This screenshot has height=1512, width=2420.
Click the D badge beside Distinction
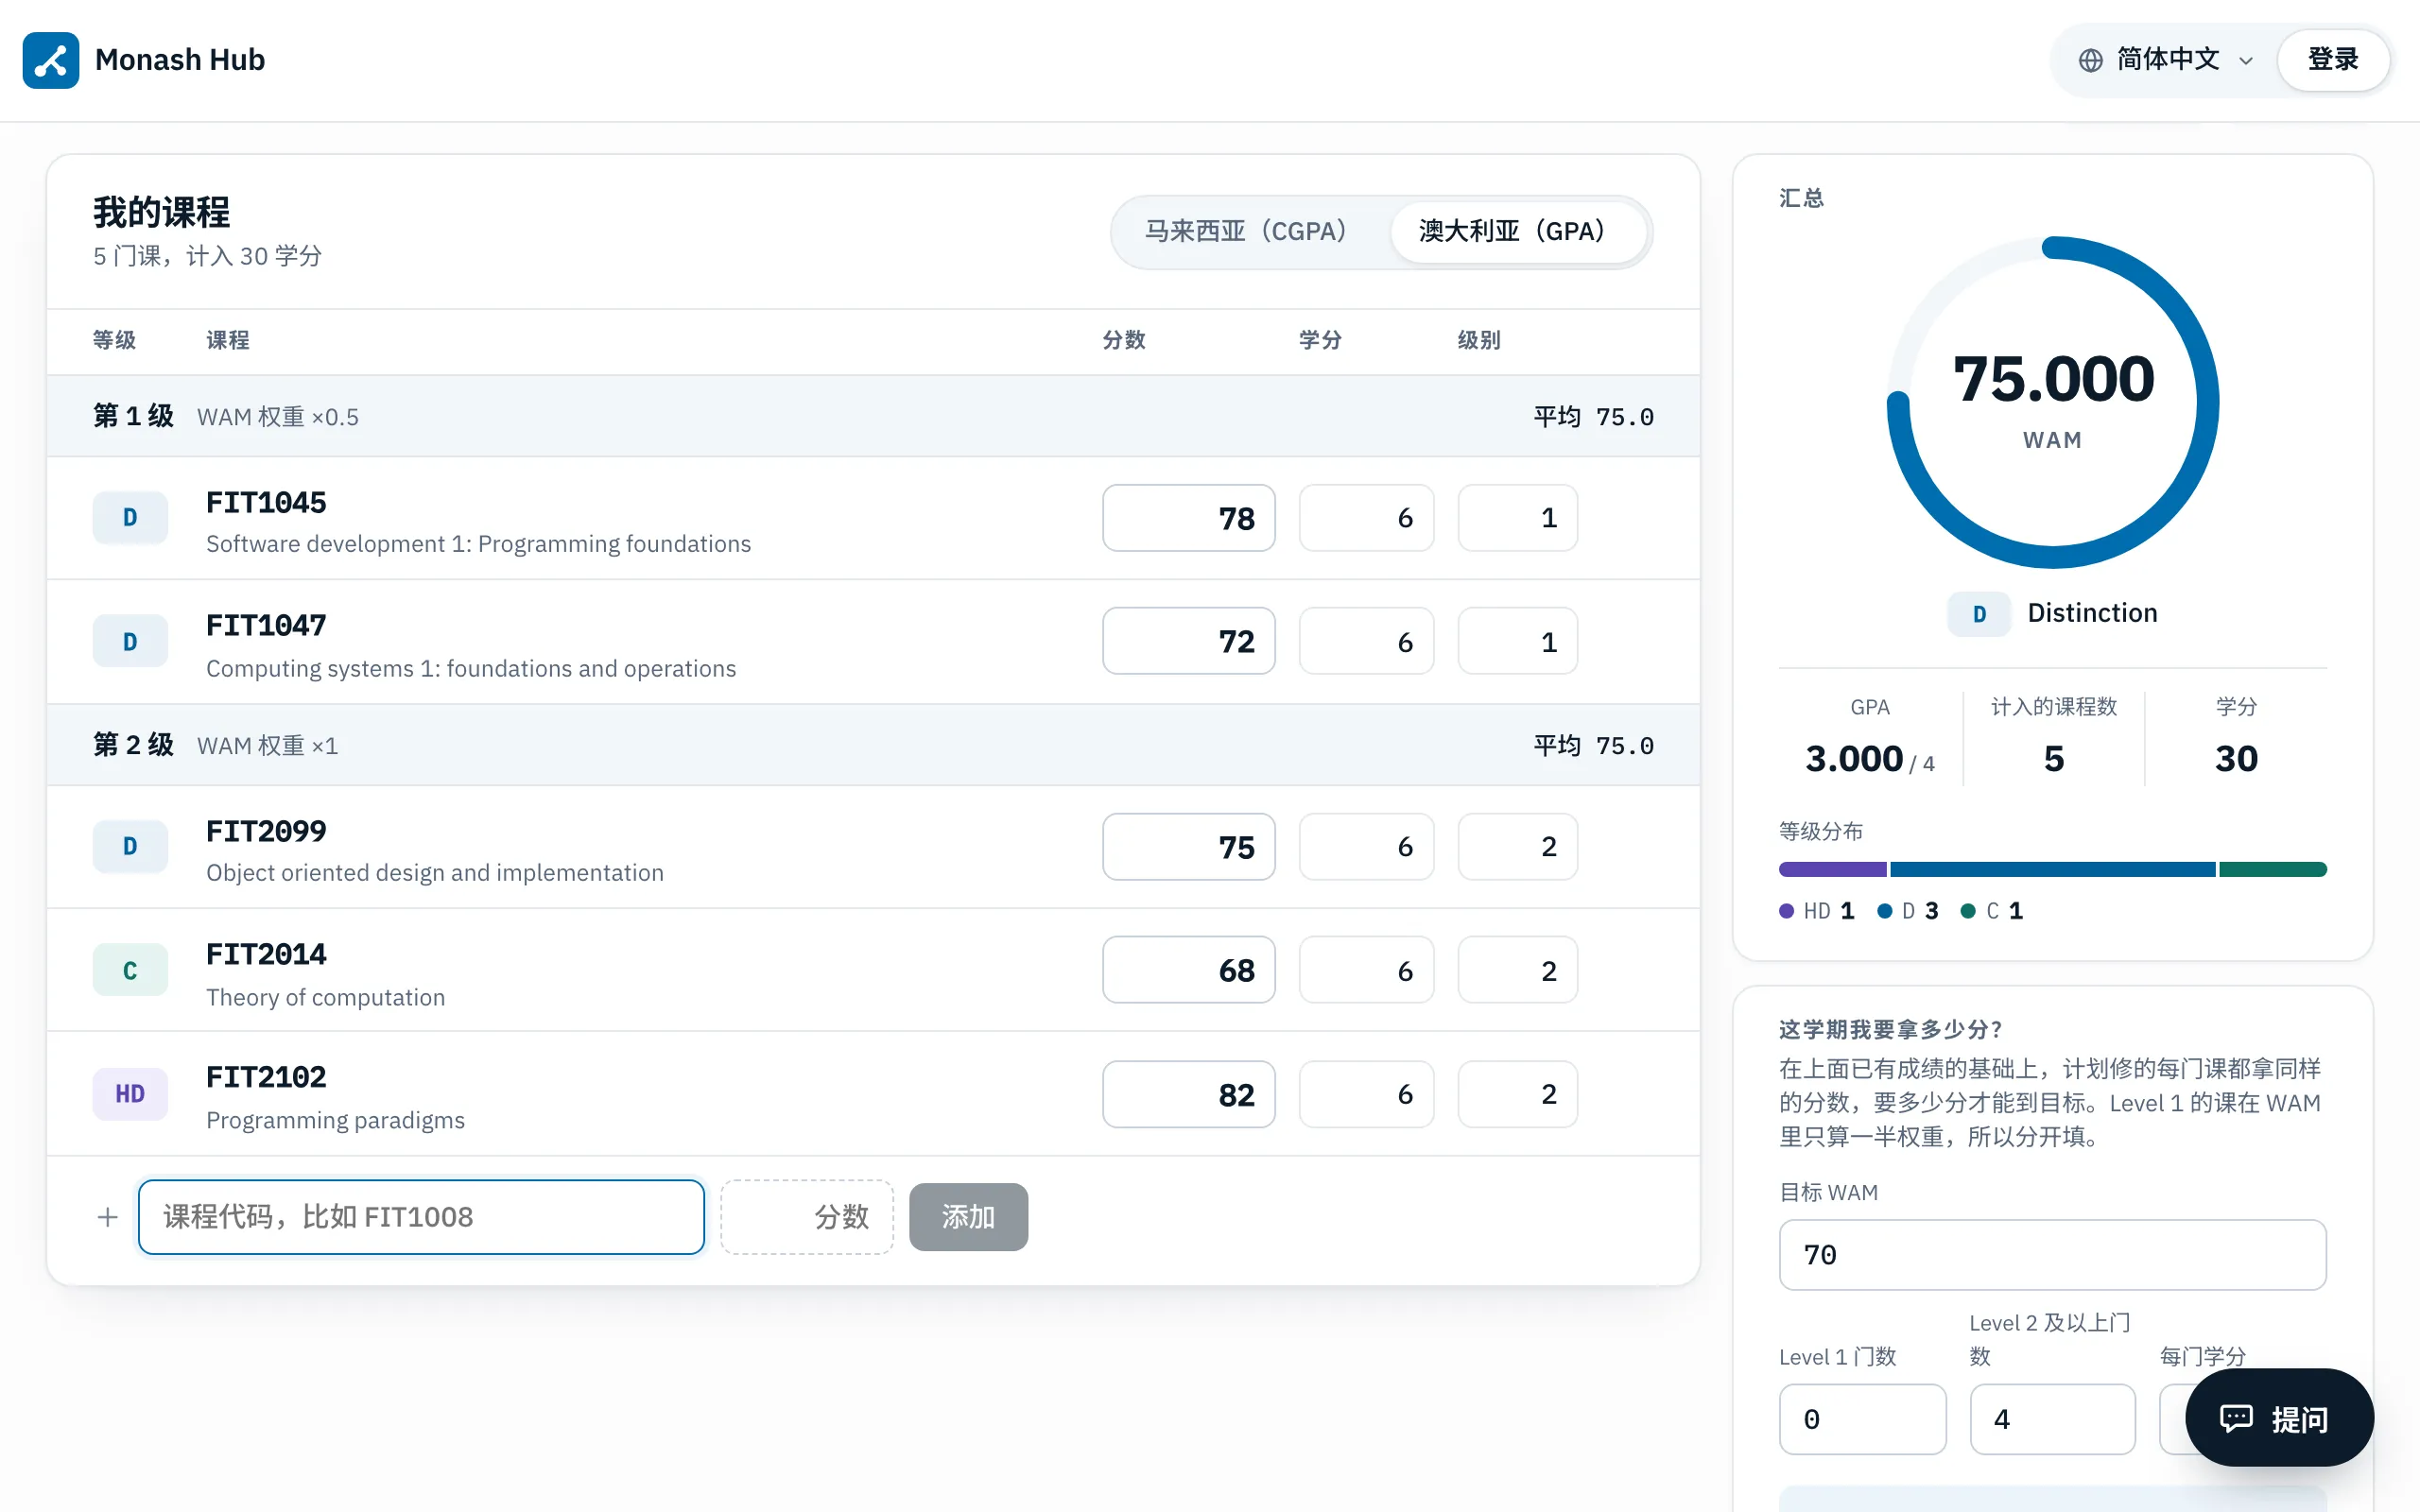click(1979, 614)
